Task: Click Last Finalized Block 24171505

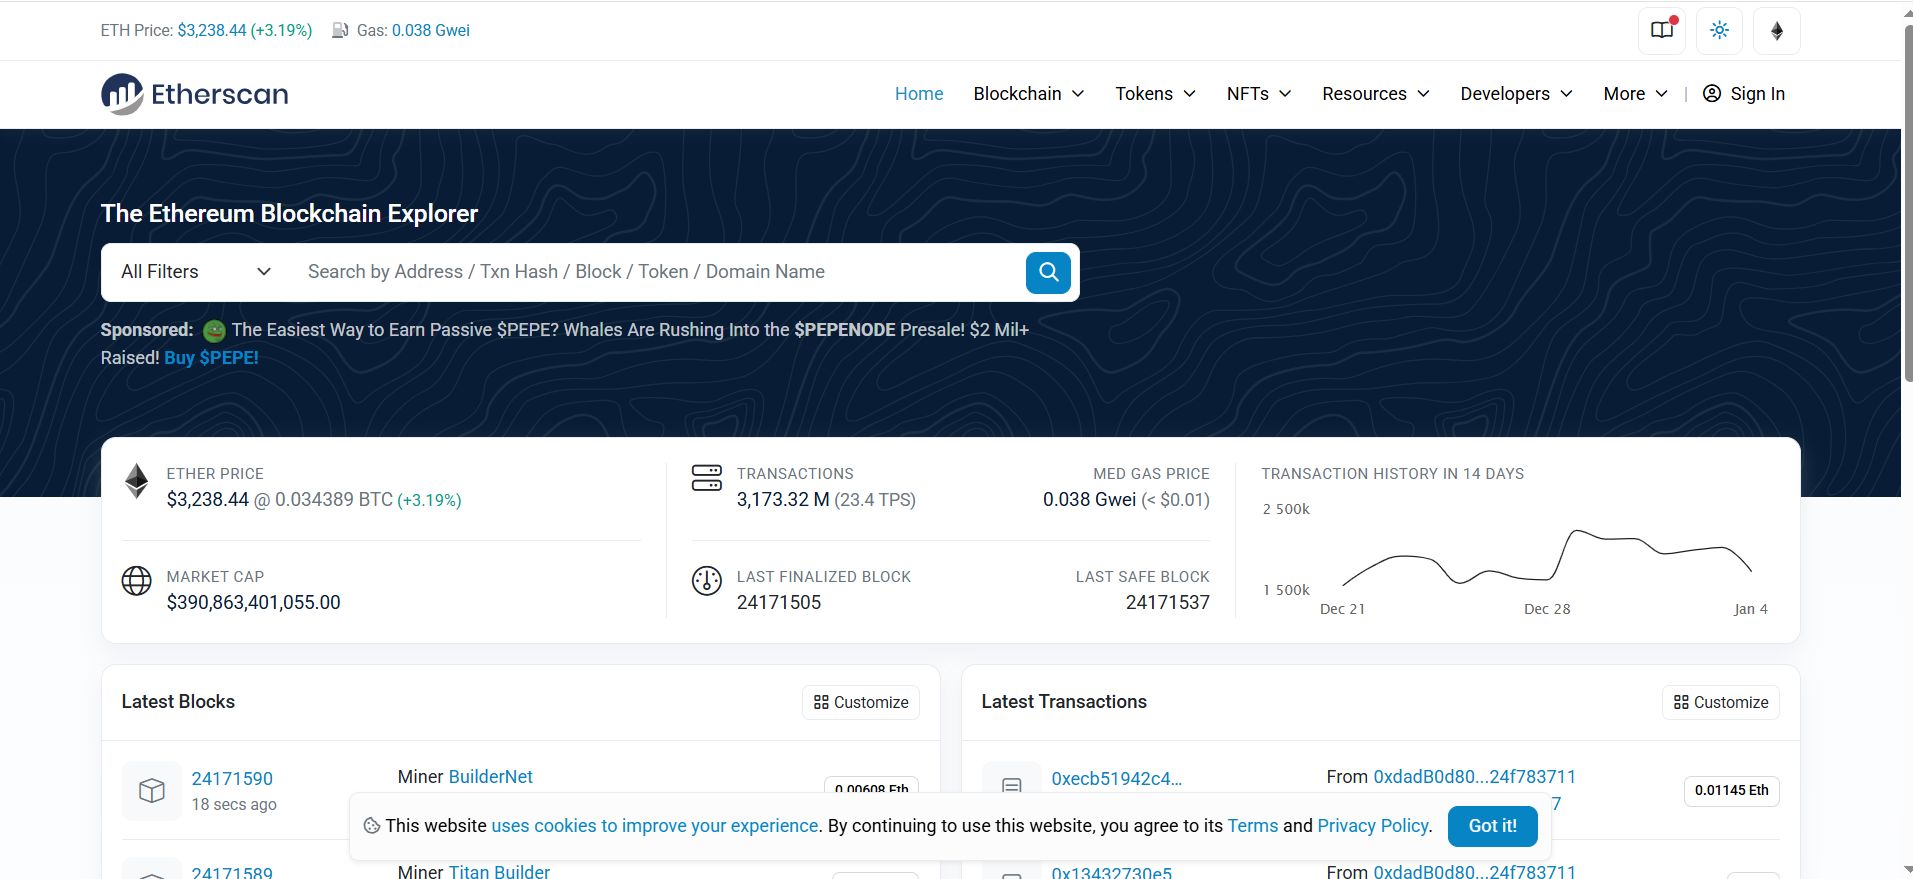Action: [x=779, y=602]
